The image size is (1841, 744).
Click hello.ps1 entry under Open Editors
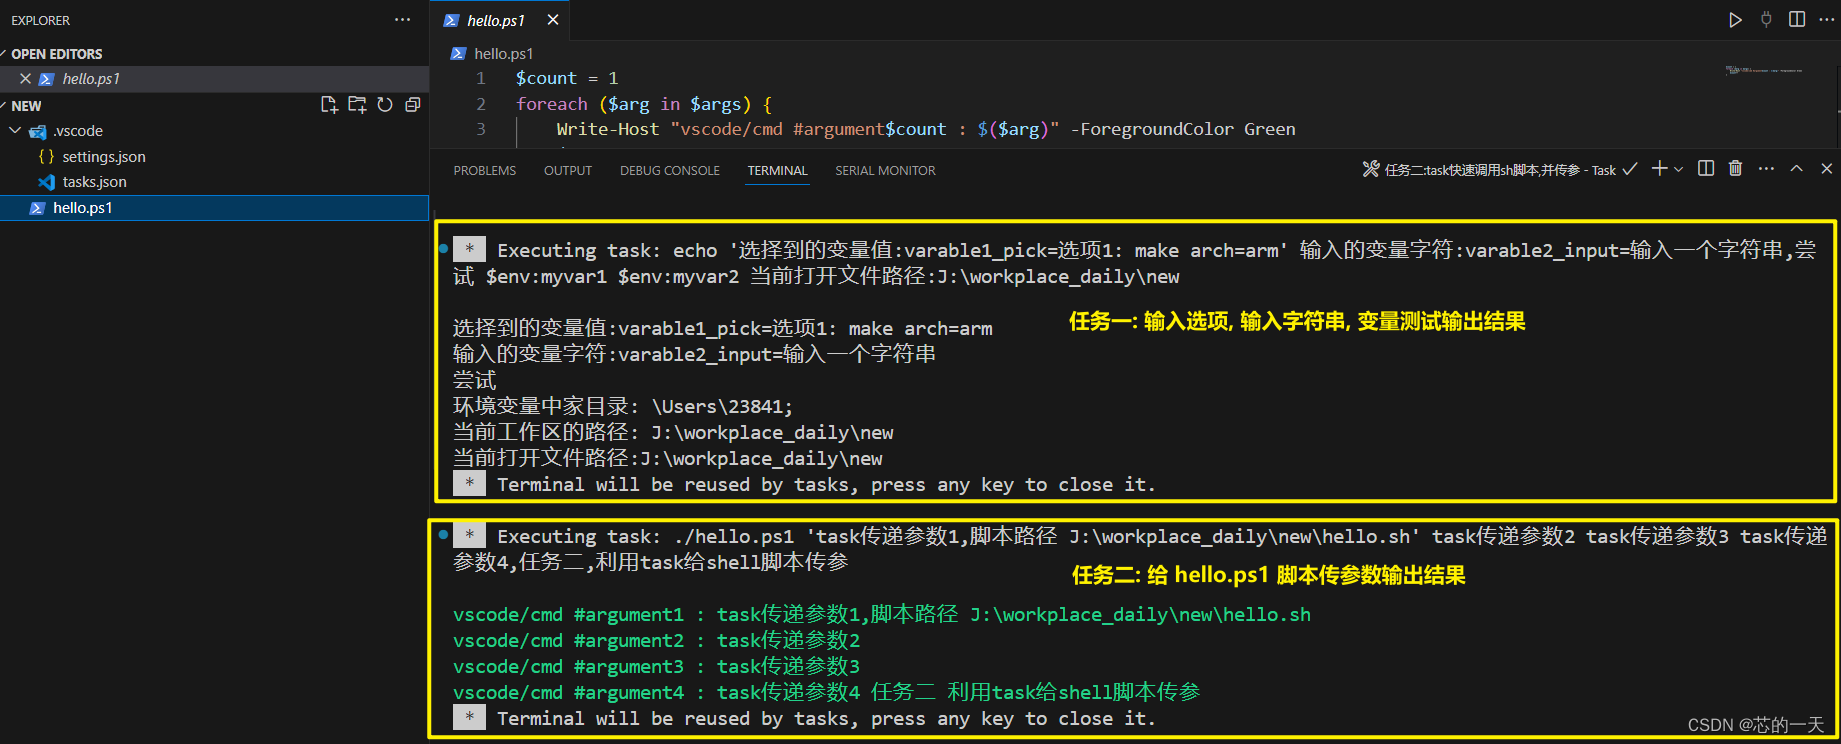coord(91,79)
